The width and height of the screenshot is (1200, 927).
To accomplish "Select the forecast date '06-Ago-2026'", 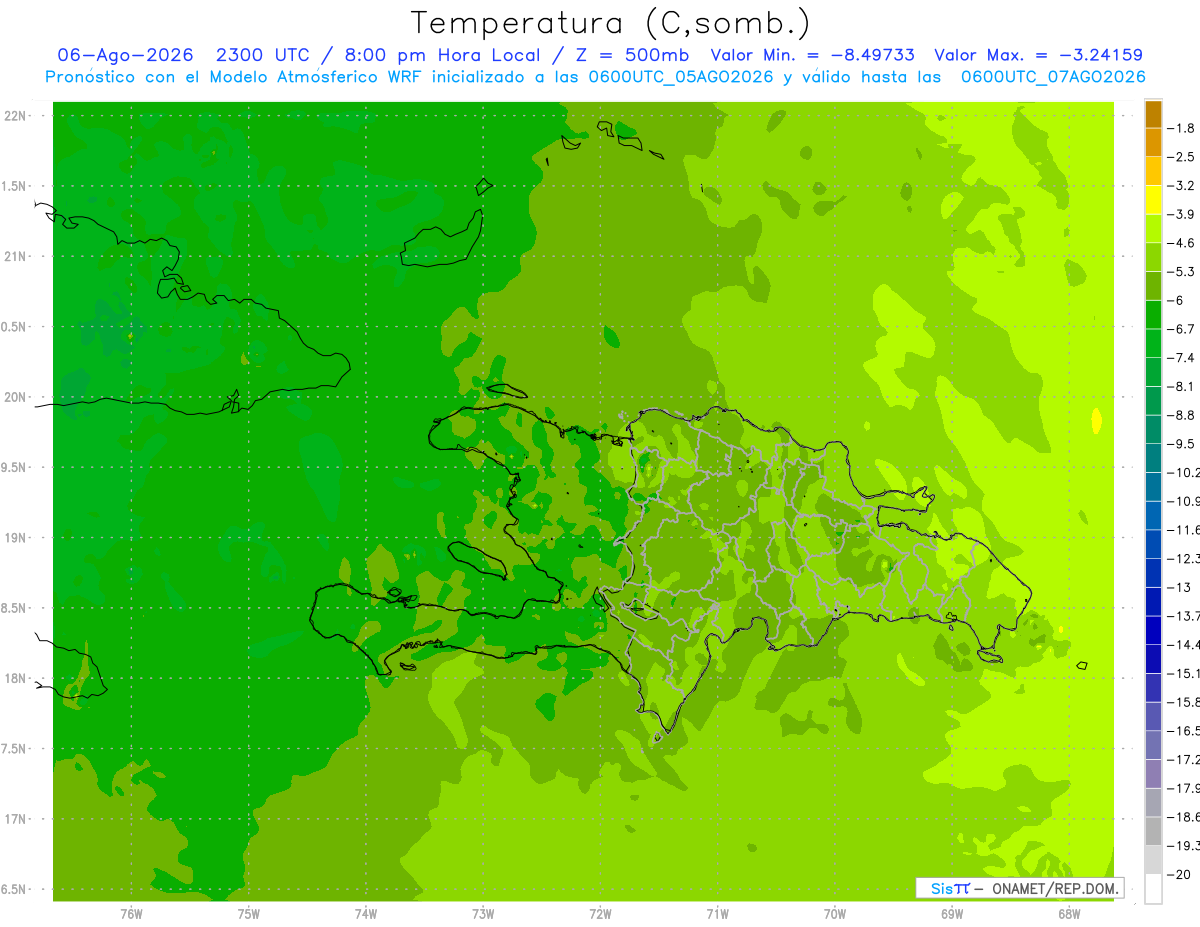I will 126,55.
